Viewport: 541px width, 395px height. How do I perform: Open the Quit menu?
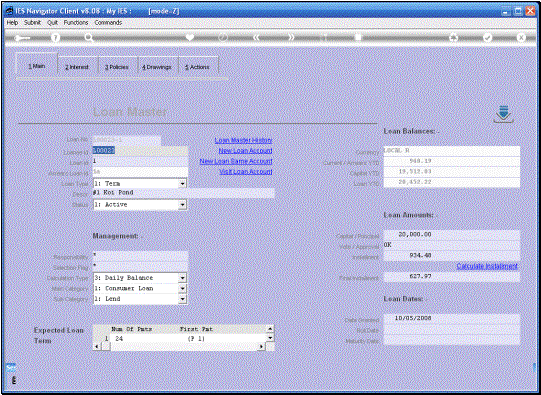click(52, 22)
